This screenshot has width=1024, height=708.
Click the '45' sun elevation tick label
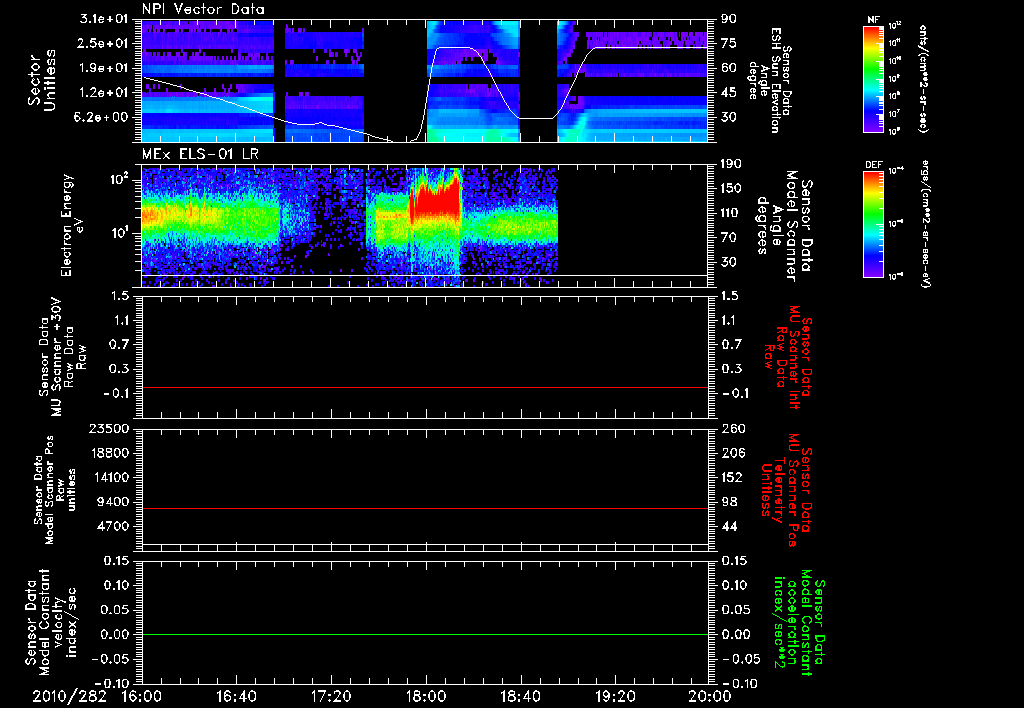pos(729,93)
